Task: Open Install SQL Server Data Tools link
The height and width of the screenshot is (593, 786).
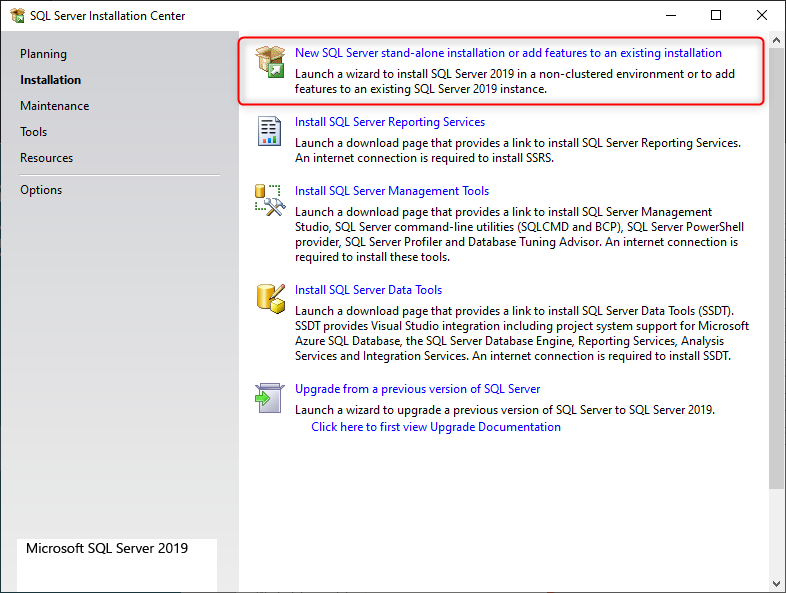Action: pos(368,290)
